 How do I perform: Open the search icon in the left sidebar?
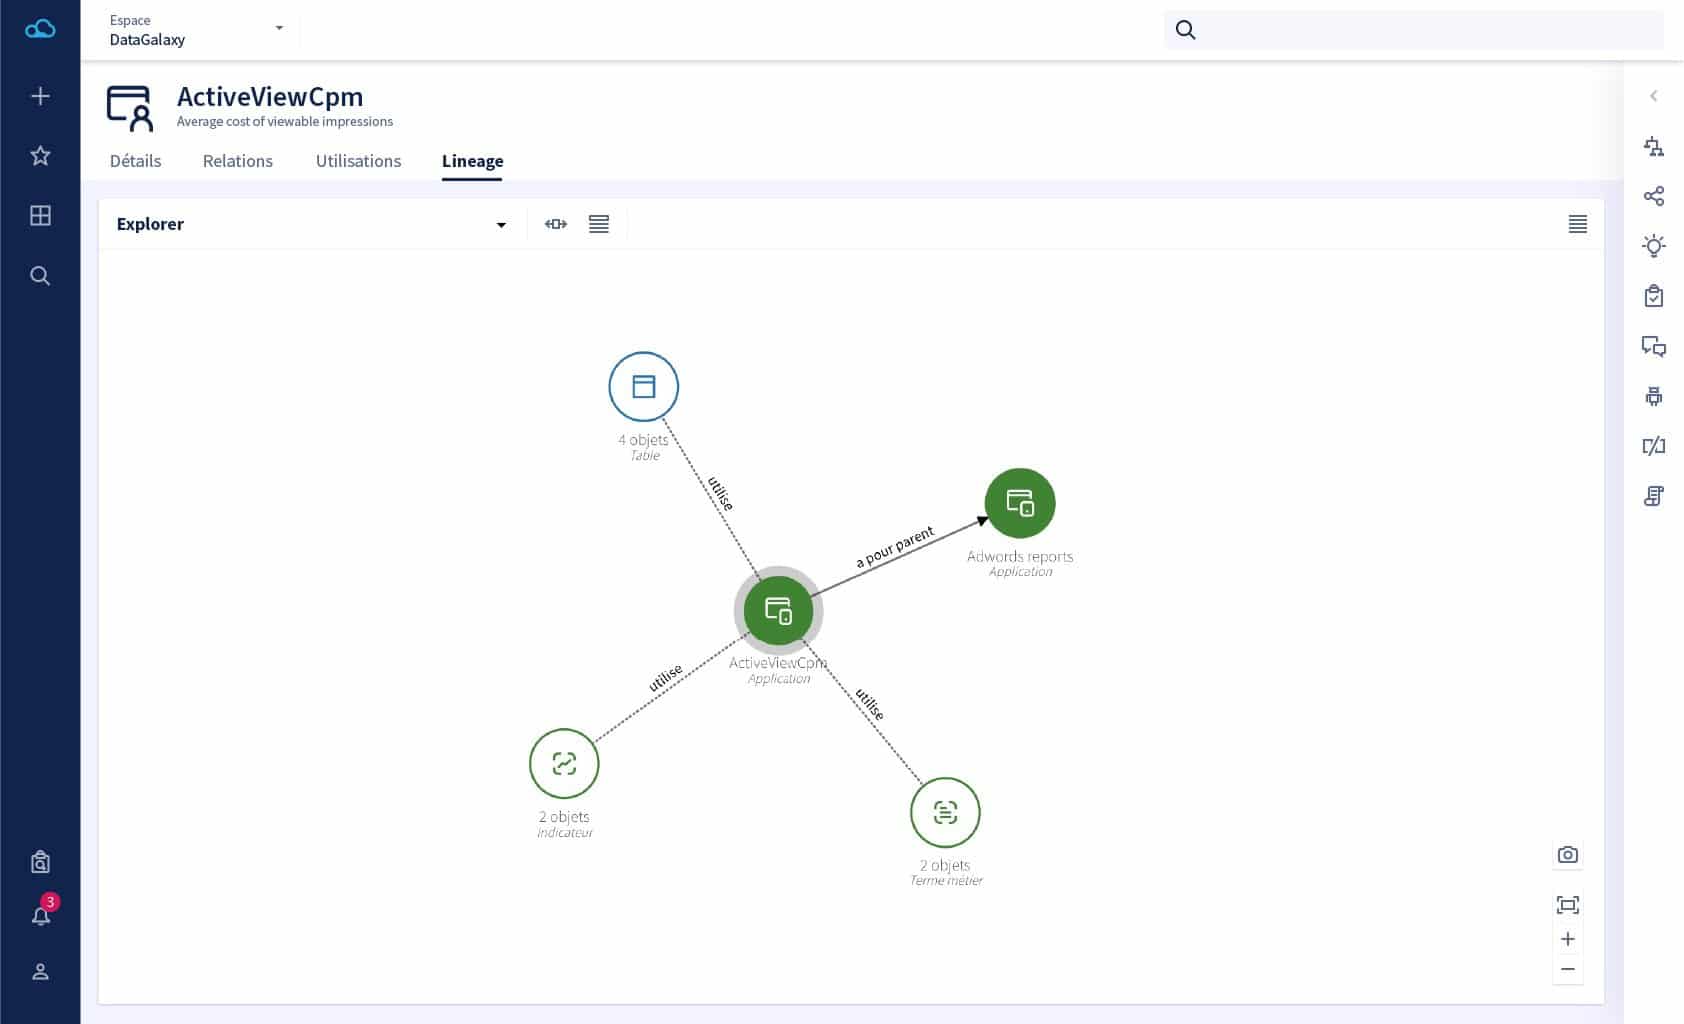click(x=40, y=276)
